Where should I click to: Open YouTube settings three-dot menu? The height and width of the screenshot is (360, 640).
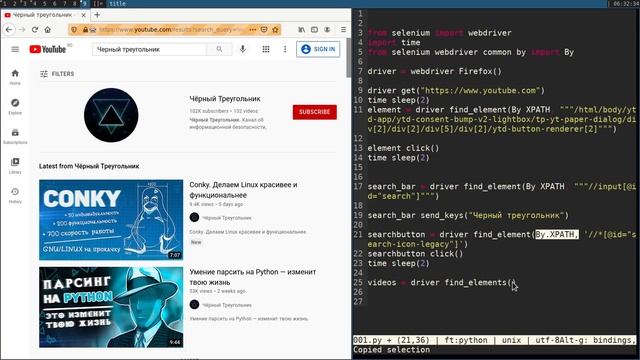click(x=285, y=49)
